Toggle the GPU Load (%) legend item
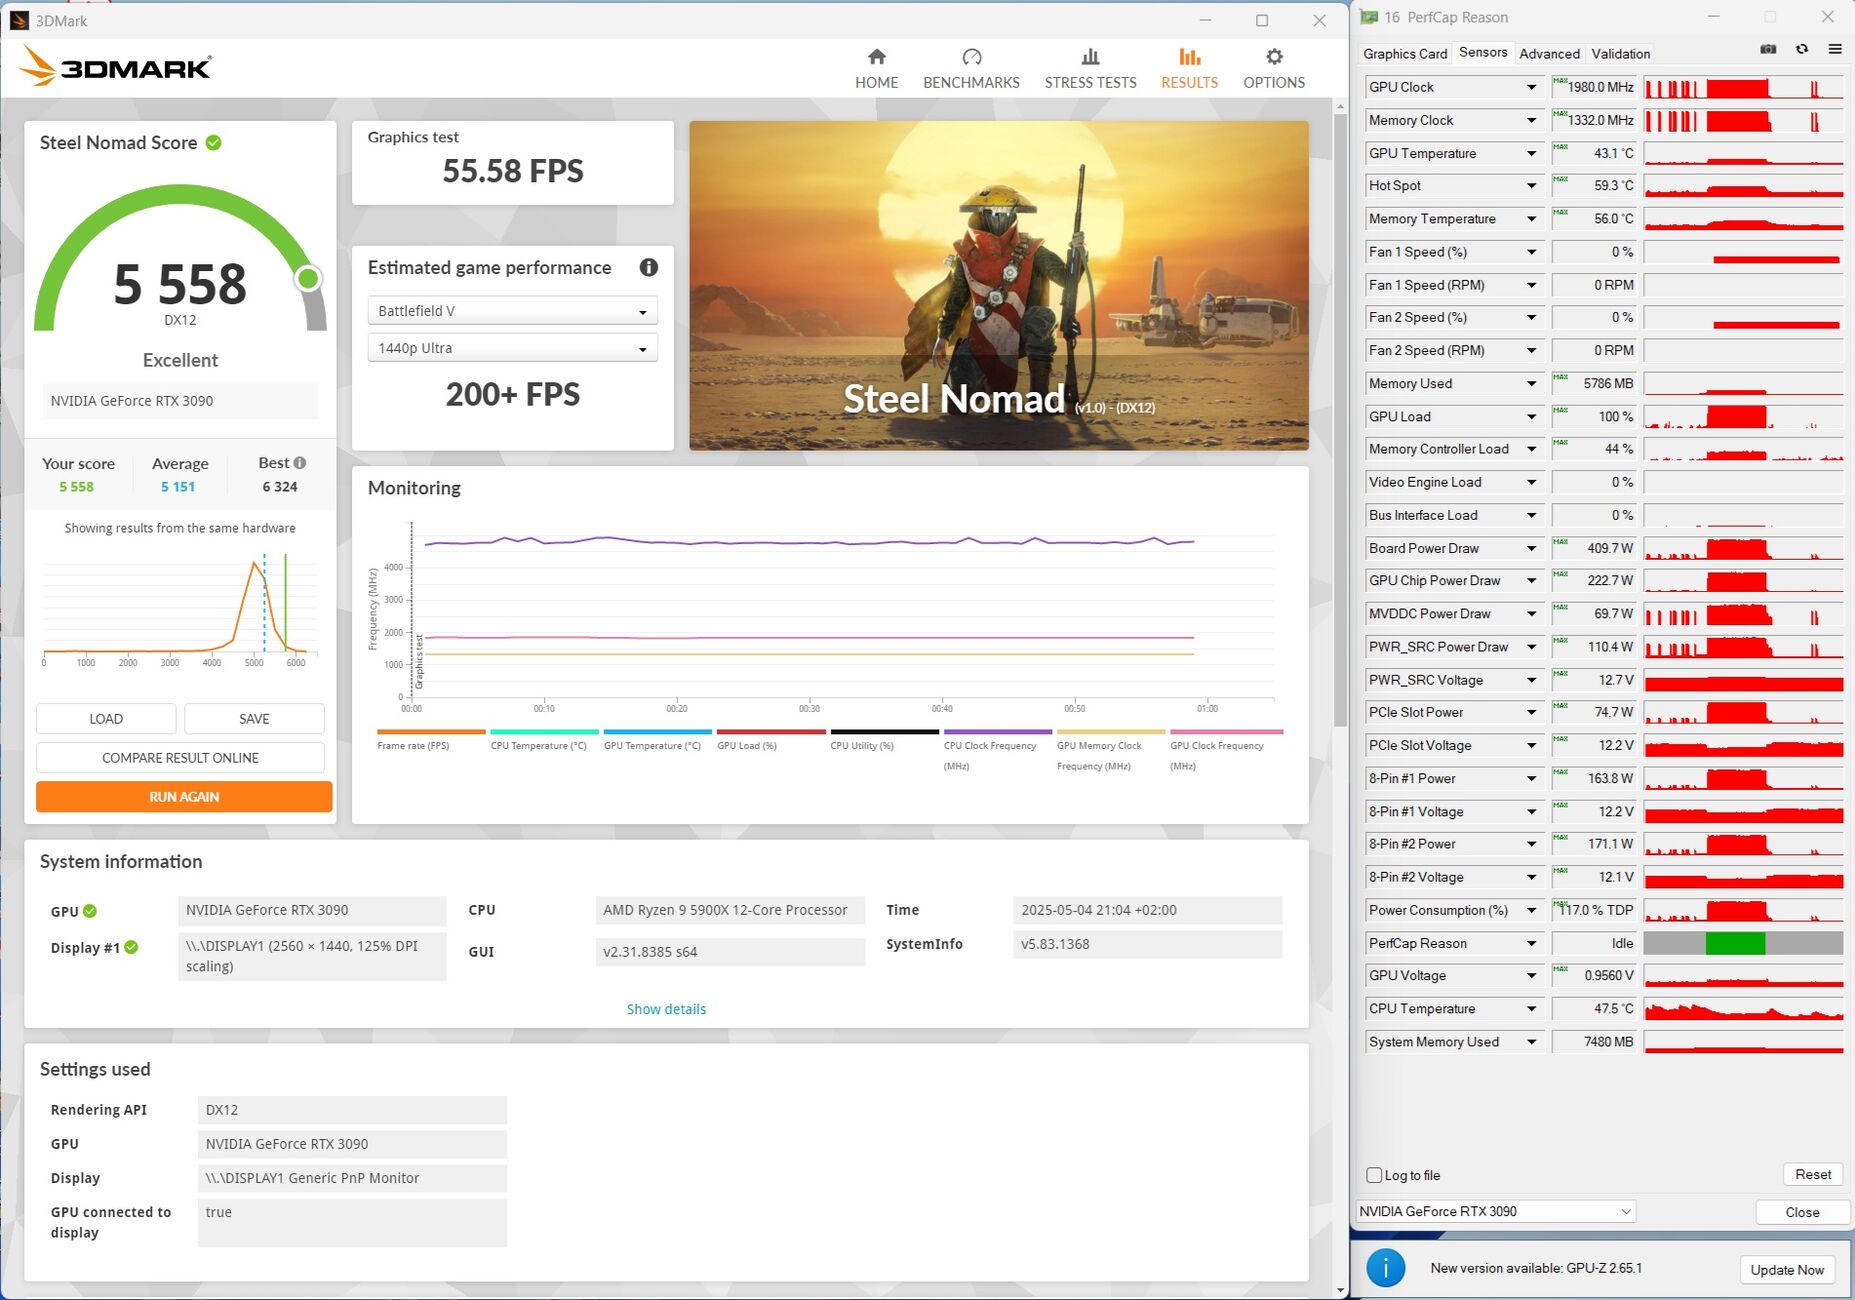 click(770, 740)
